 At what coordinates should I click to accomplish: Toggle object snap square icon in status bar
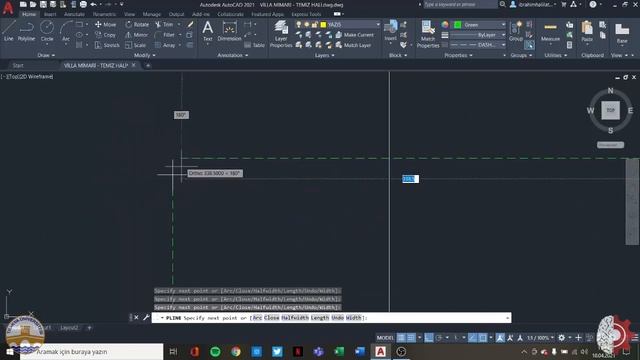[x=482, y=338]
